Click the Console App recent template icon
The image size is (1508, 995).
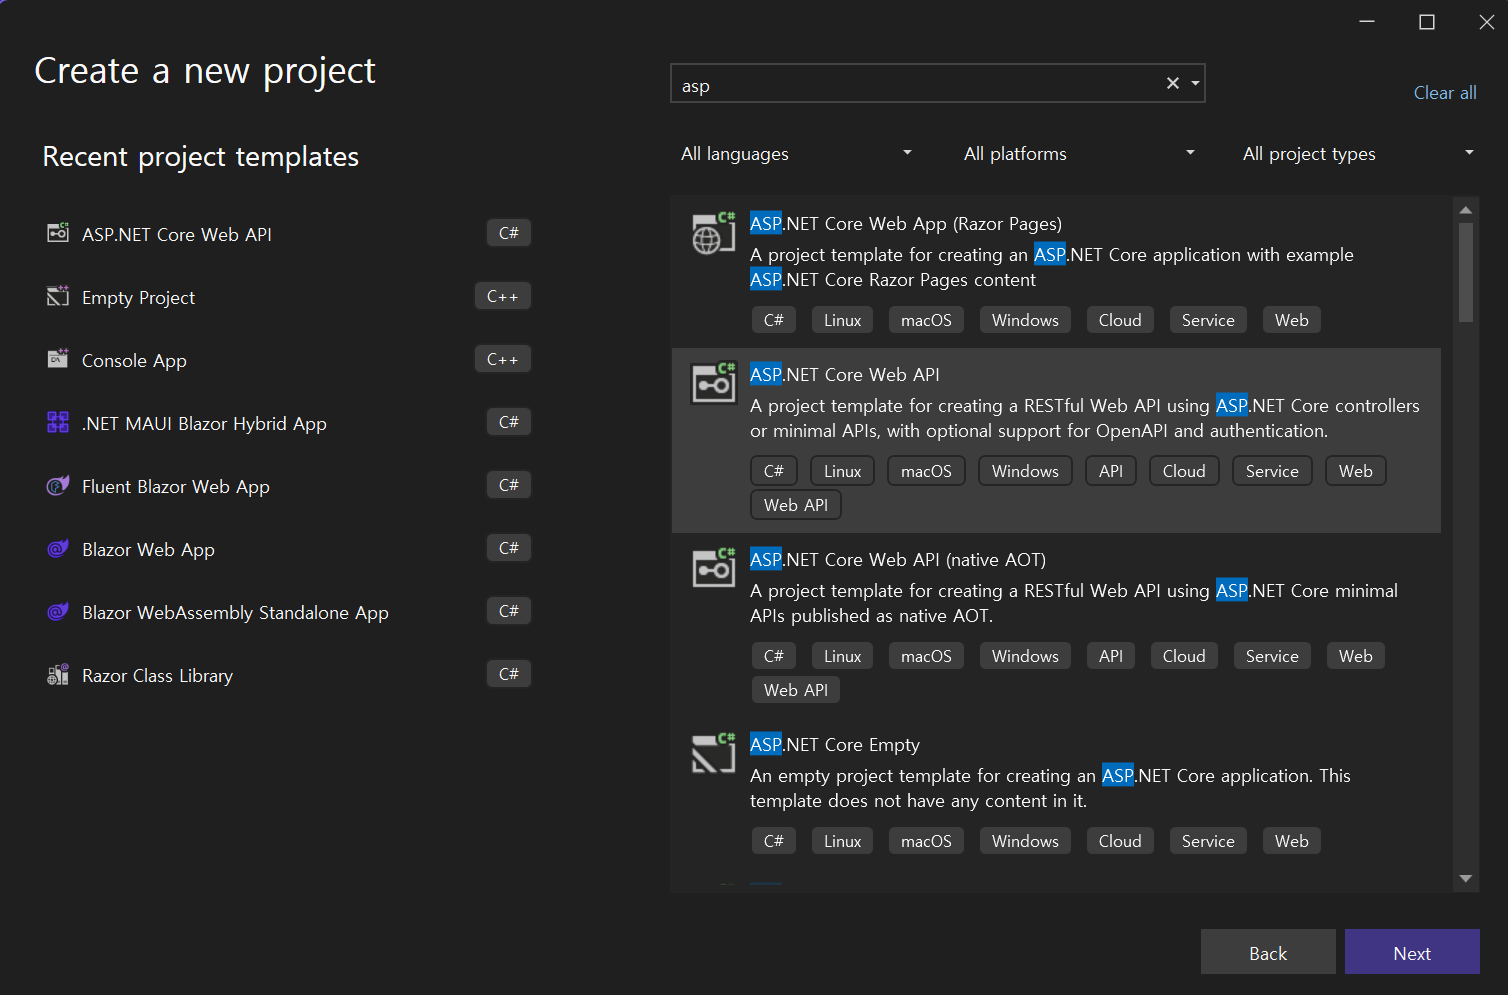[58, 359]
